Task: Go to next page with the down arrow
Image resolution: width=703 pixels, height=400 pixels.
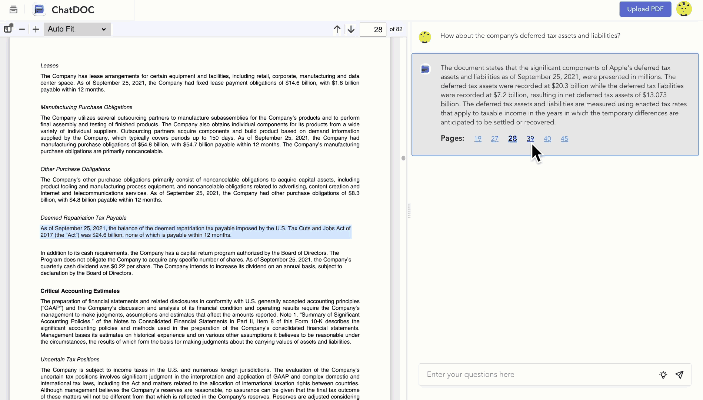Action: tap(351, 29)
